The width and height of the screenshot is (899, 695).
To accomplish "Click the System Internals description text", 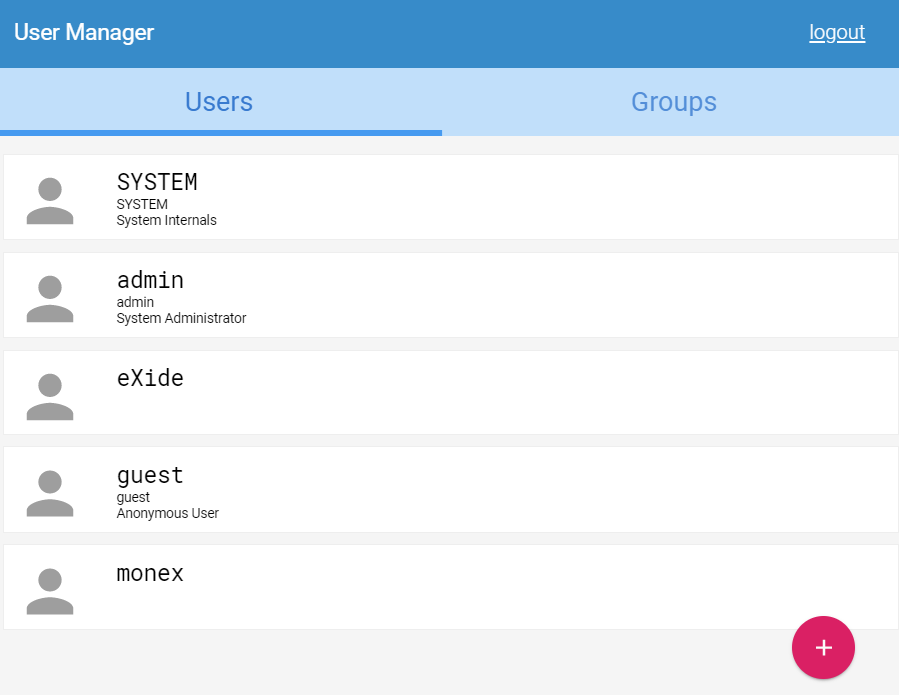I will tap(166, 220).
